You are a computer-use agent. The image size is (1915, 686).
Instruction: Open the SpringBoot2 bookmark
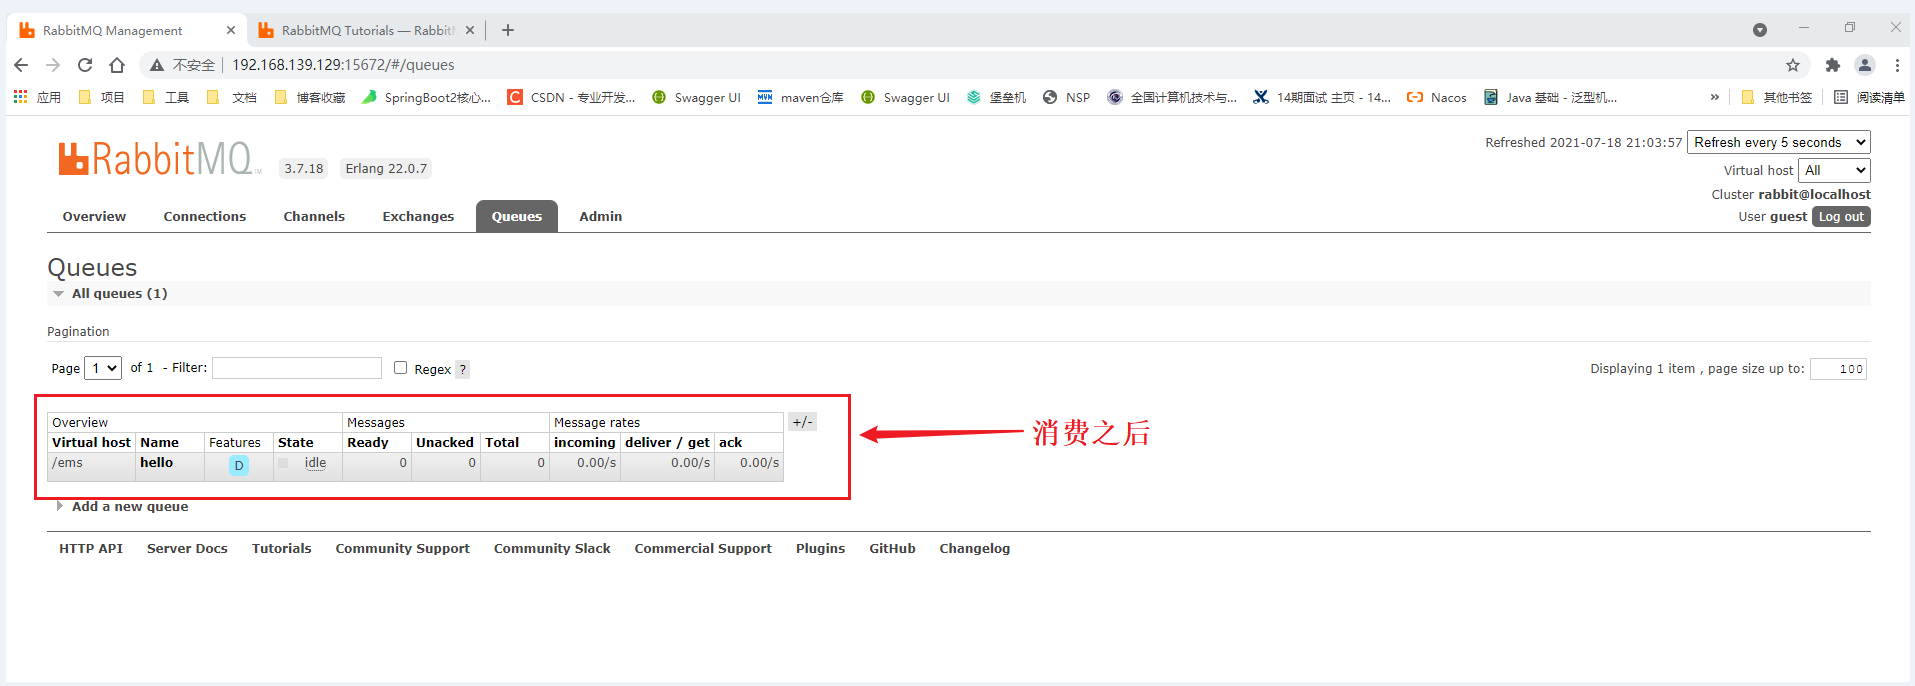pyautogui.click(x=426, y=97)
